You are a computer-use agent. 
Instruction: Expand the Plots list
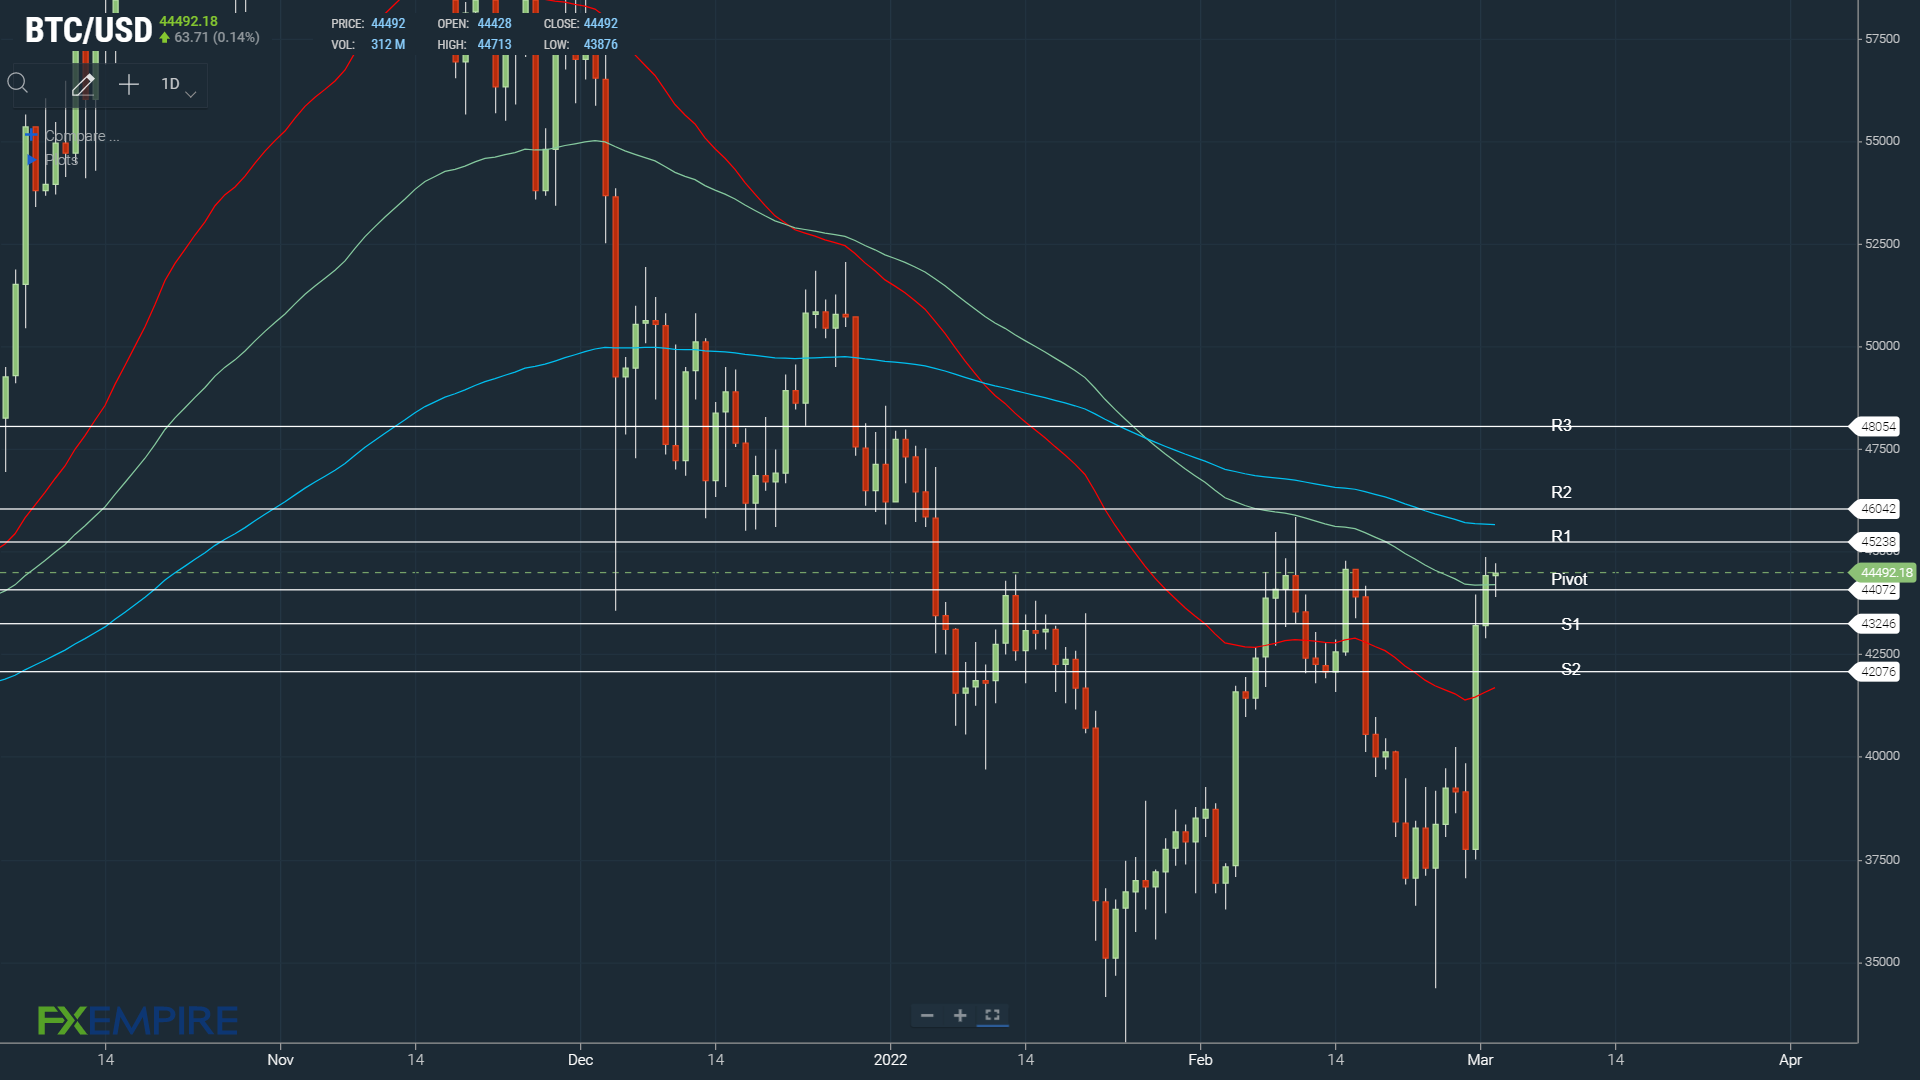[x=60, y=159]
